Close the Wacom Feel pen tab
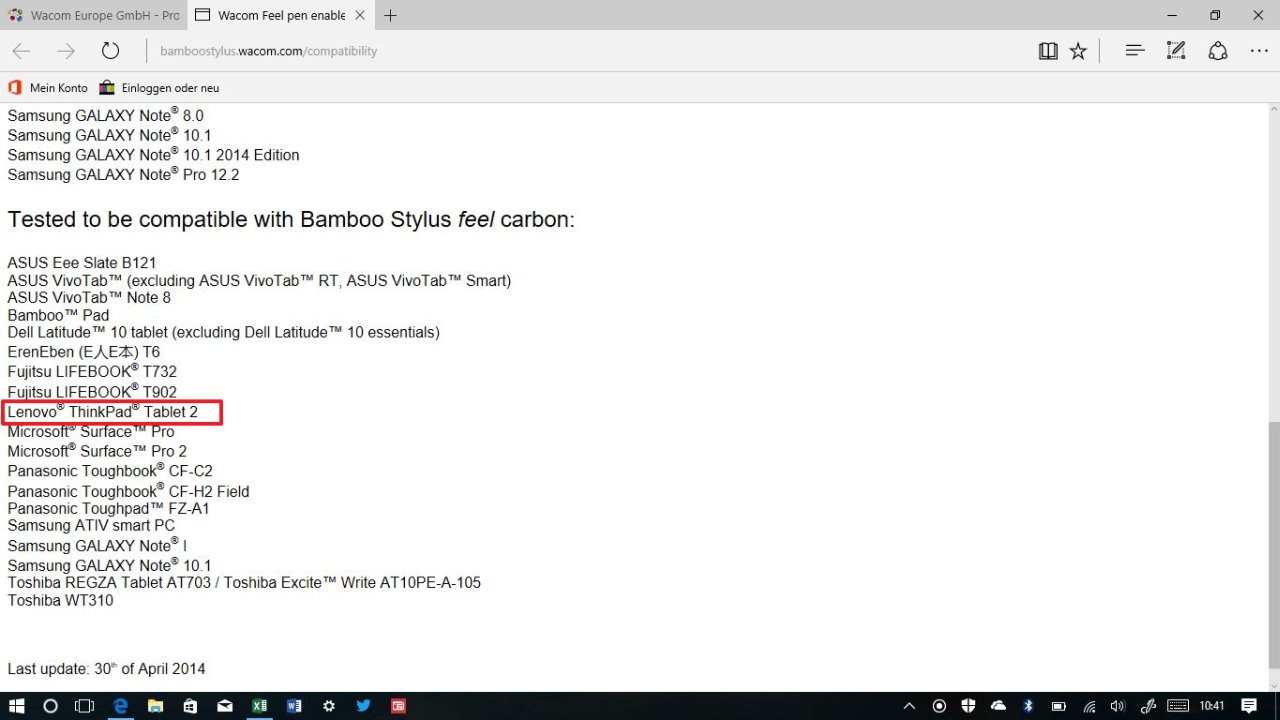The width and height of the screenshot is (1280, 720). (360, 16)
